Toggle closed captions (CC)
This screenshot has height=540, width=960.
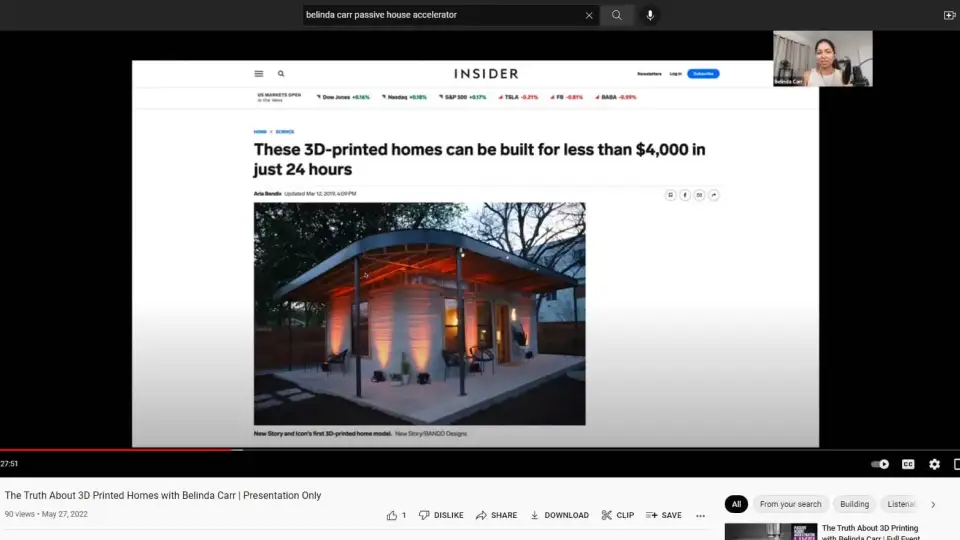[x=908, y=464]
